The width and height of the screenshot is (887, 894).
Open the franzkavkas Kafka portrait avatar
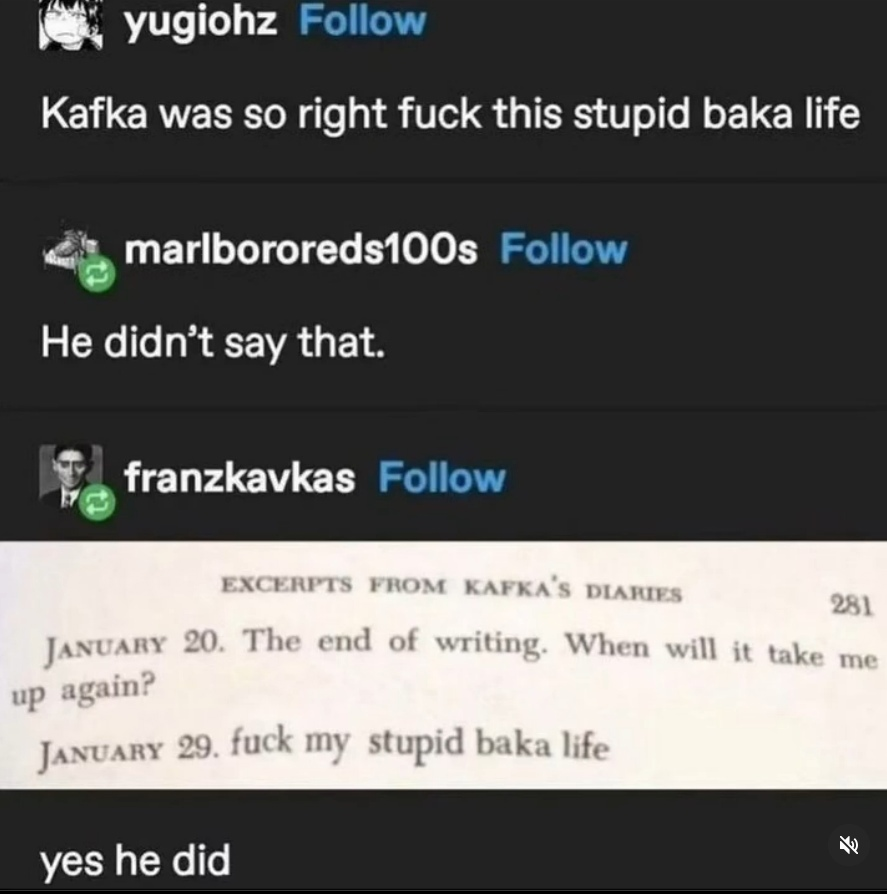(x=71, y=476)
